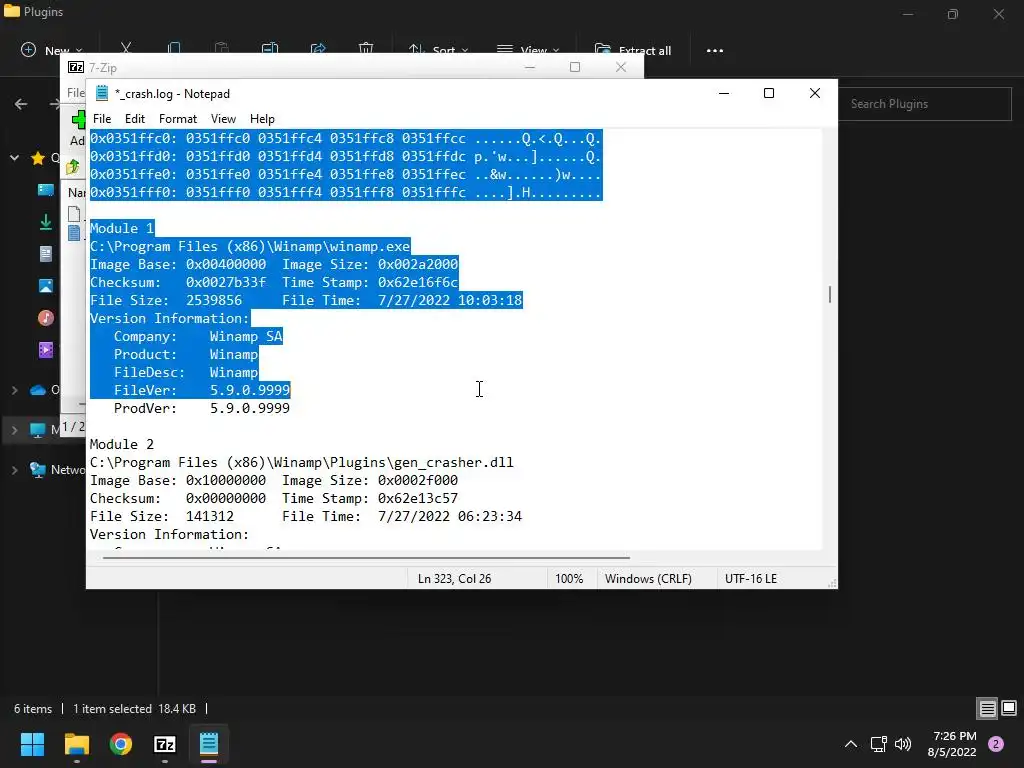Minimize the Notepad window
This screenshot has width=1024, height=768.
click(x=724, y=93)
